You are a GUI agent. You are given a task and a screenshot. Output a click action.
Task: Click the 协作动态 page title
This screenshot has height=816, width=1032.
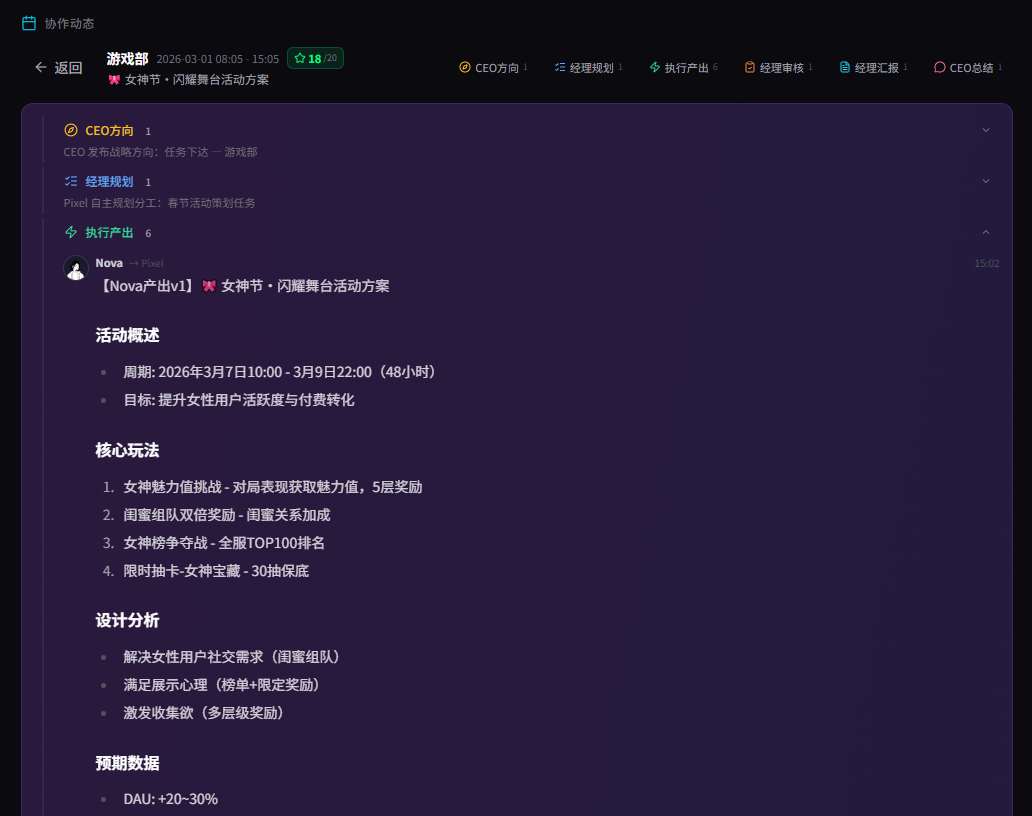tap(69, 24)
